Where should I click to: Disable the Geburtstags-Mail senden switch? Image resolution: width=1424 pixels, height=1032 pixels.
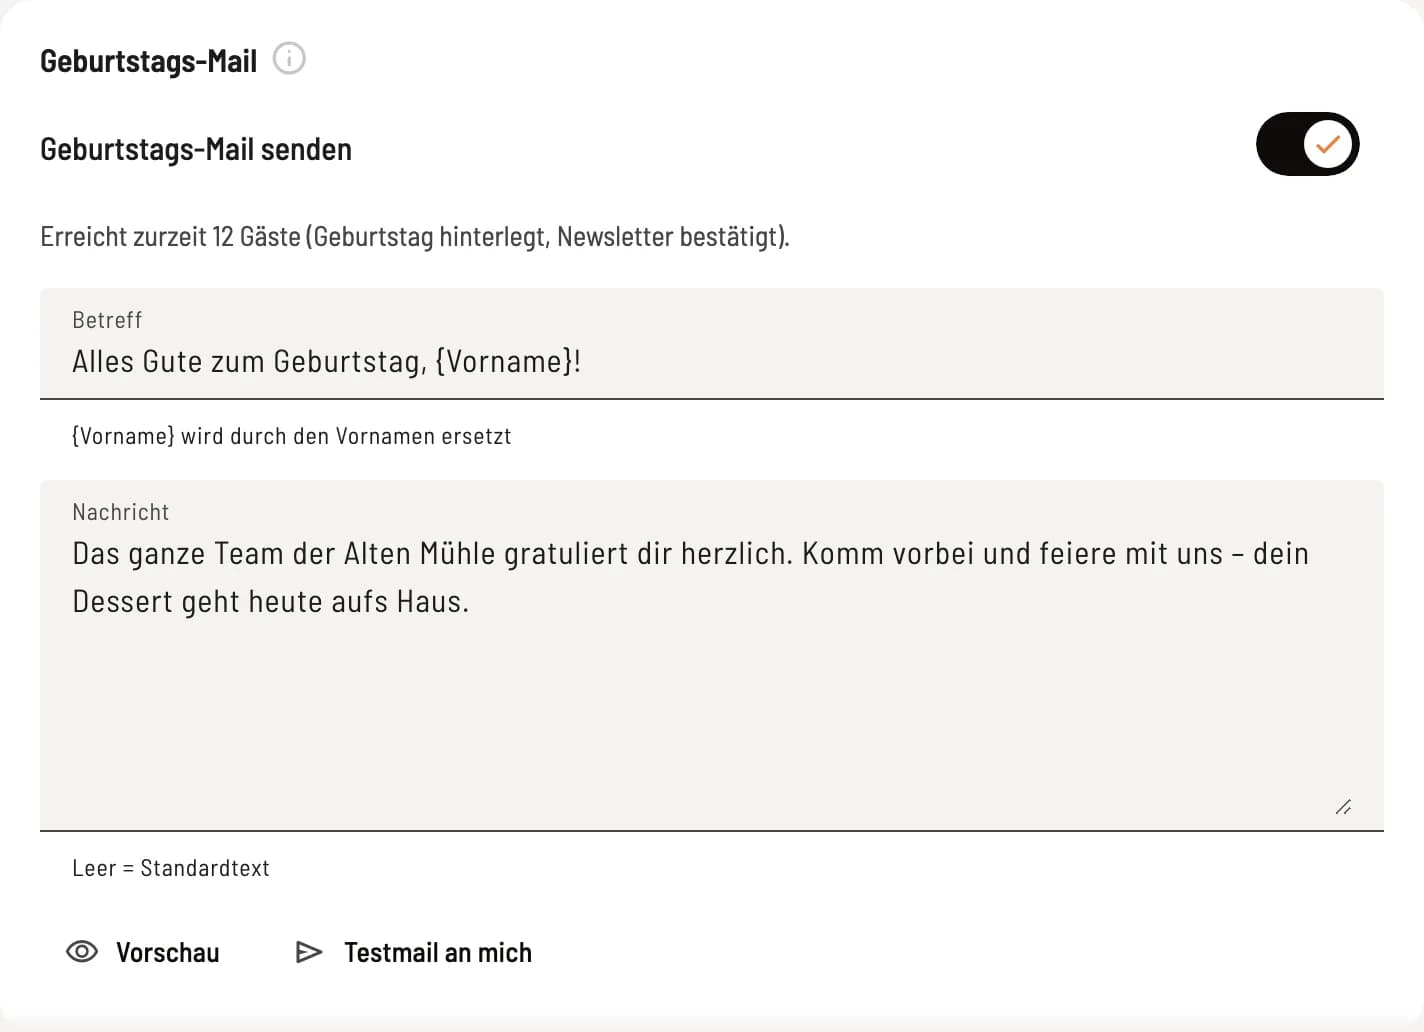(x=1307, y=144)
